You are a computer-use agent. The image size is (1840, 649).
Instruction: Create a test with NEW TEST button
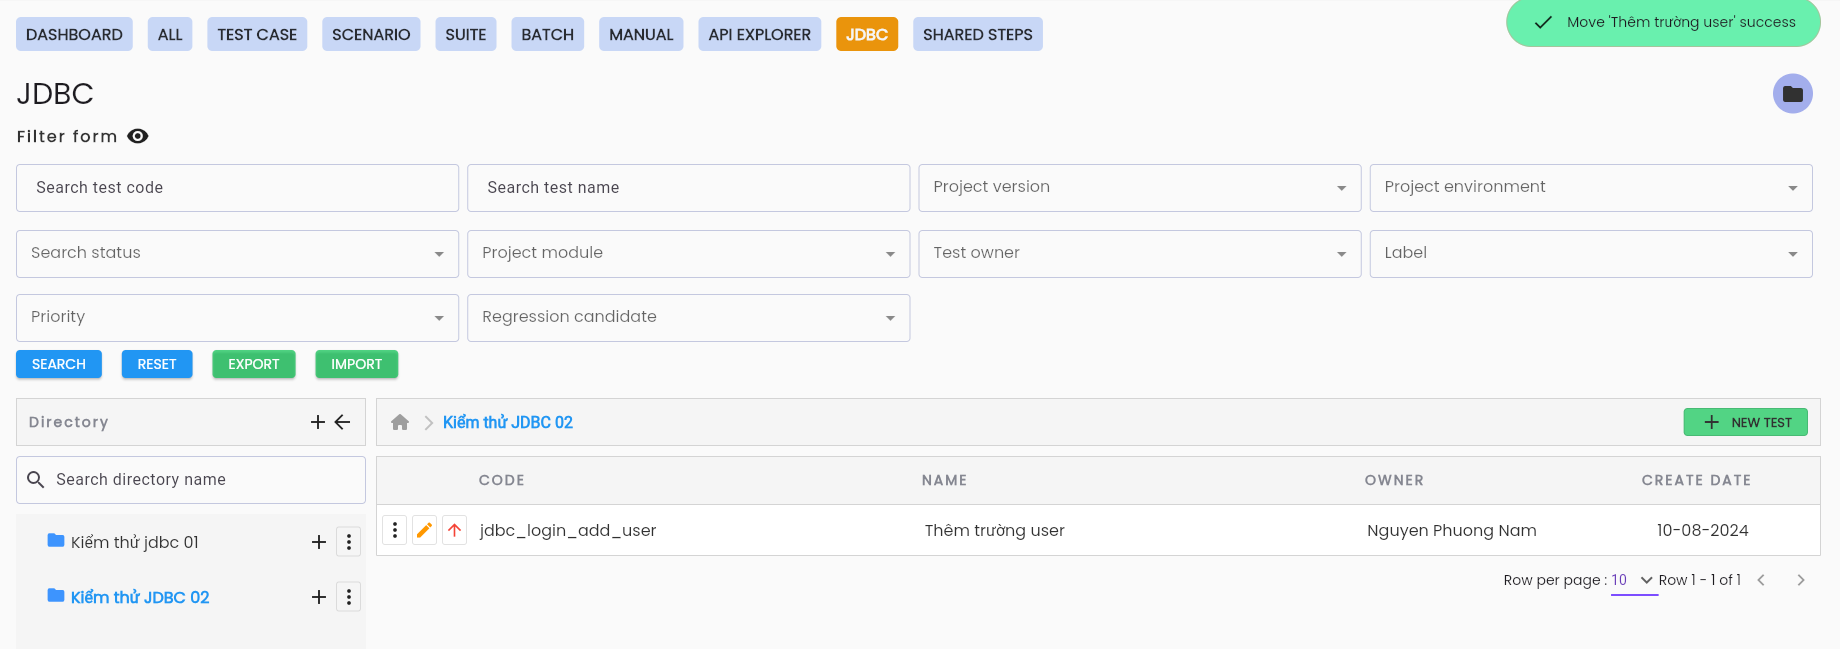coord(1746,422)
